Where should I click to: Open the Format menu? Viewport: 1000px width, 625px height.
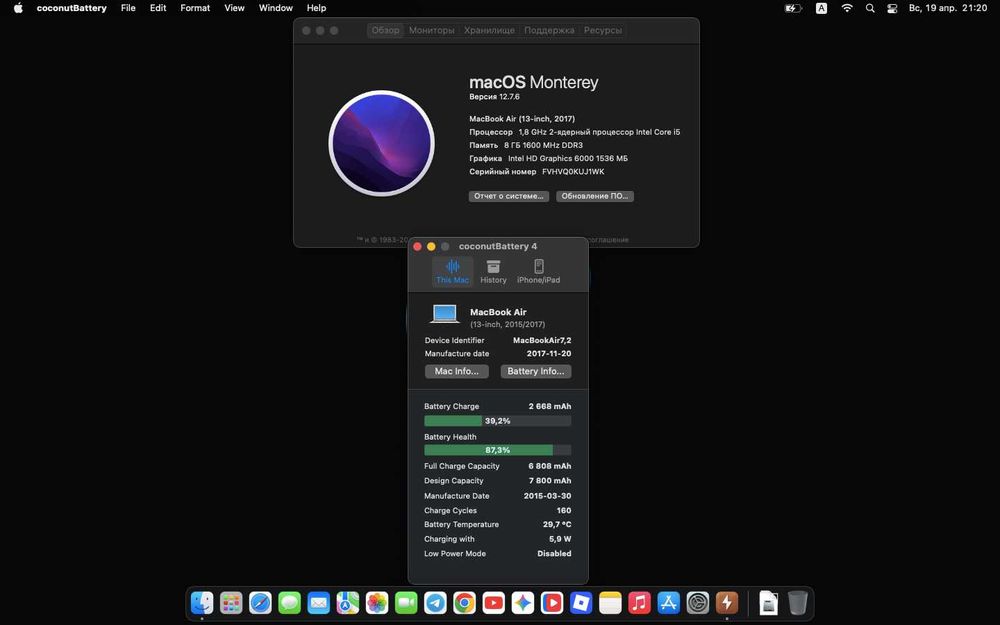point(195,8)
